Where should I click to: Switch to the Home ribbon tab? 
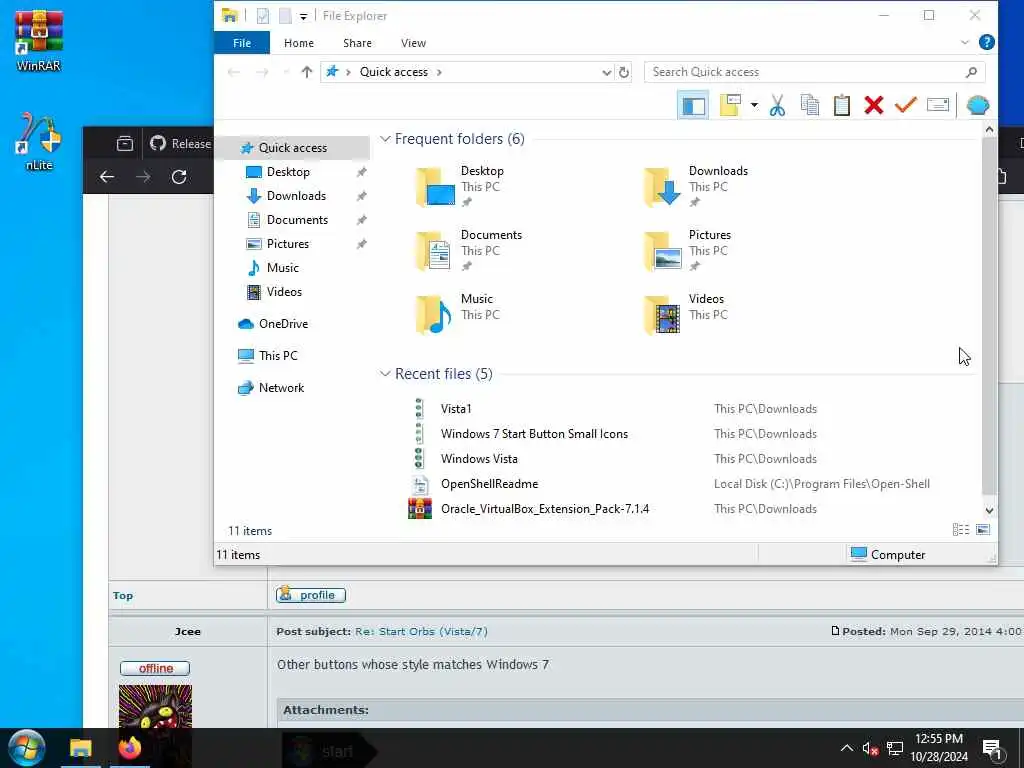298,43
